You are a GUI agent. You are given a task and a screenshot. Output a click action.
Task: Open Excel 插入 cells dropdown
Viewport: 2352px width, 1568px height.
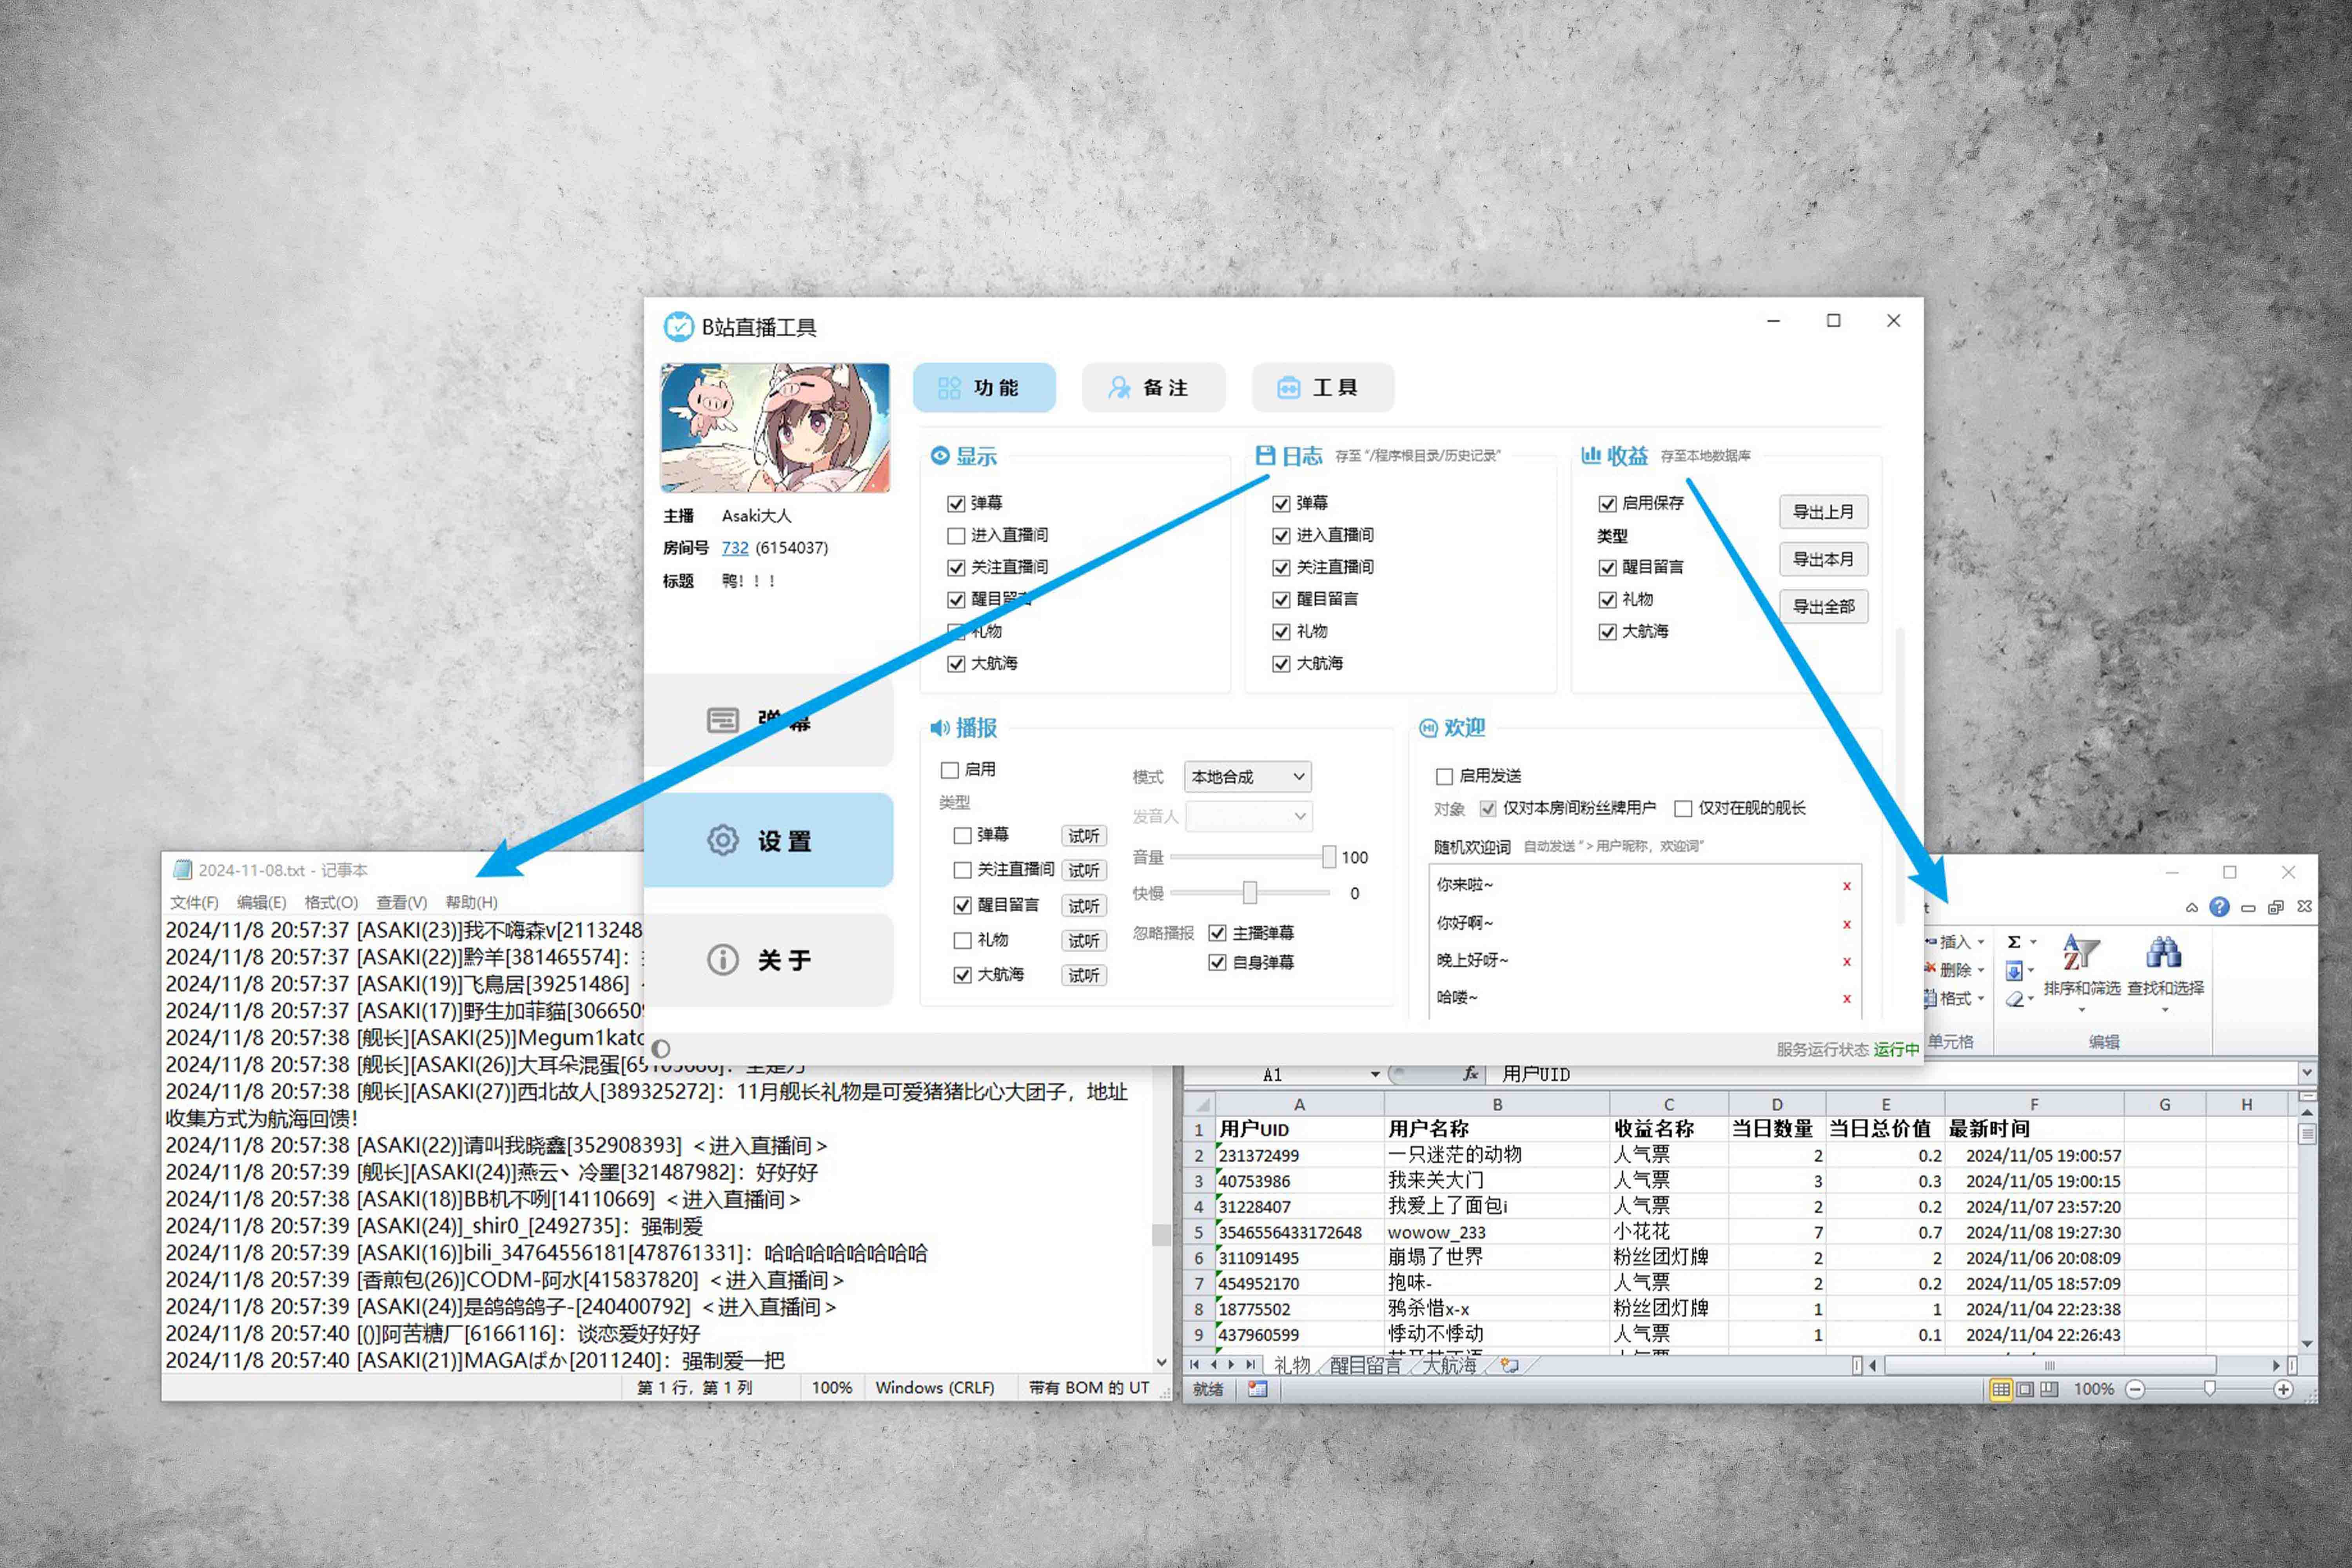click(x=1956, y=942)
